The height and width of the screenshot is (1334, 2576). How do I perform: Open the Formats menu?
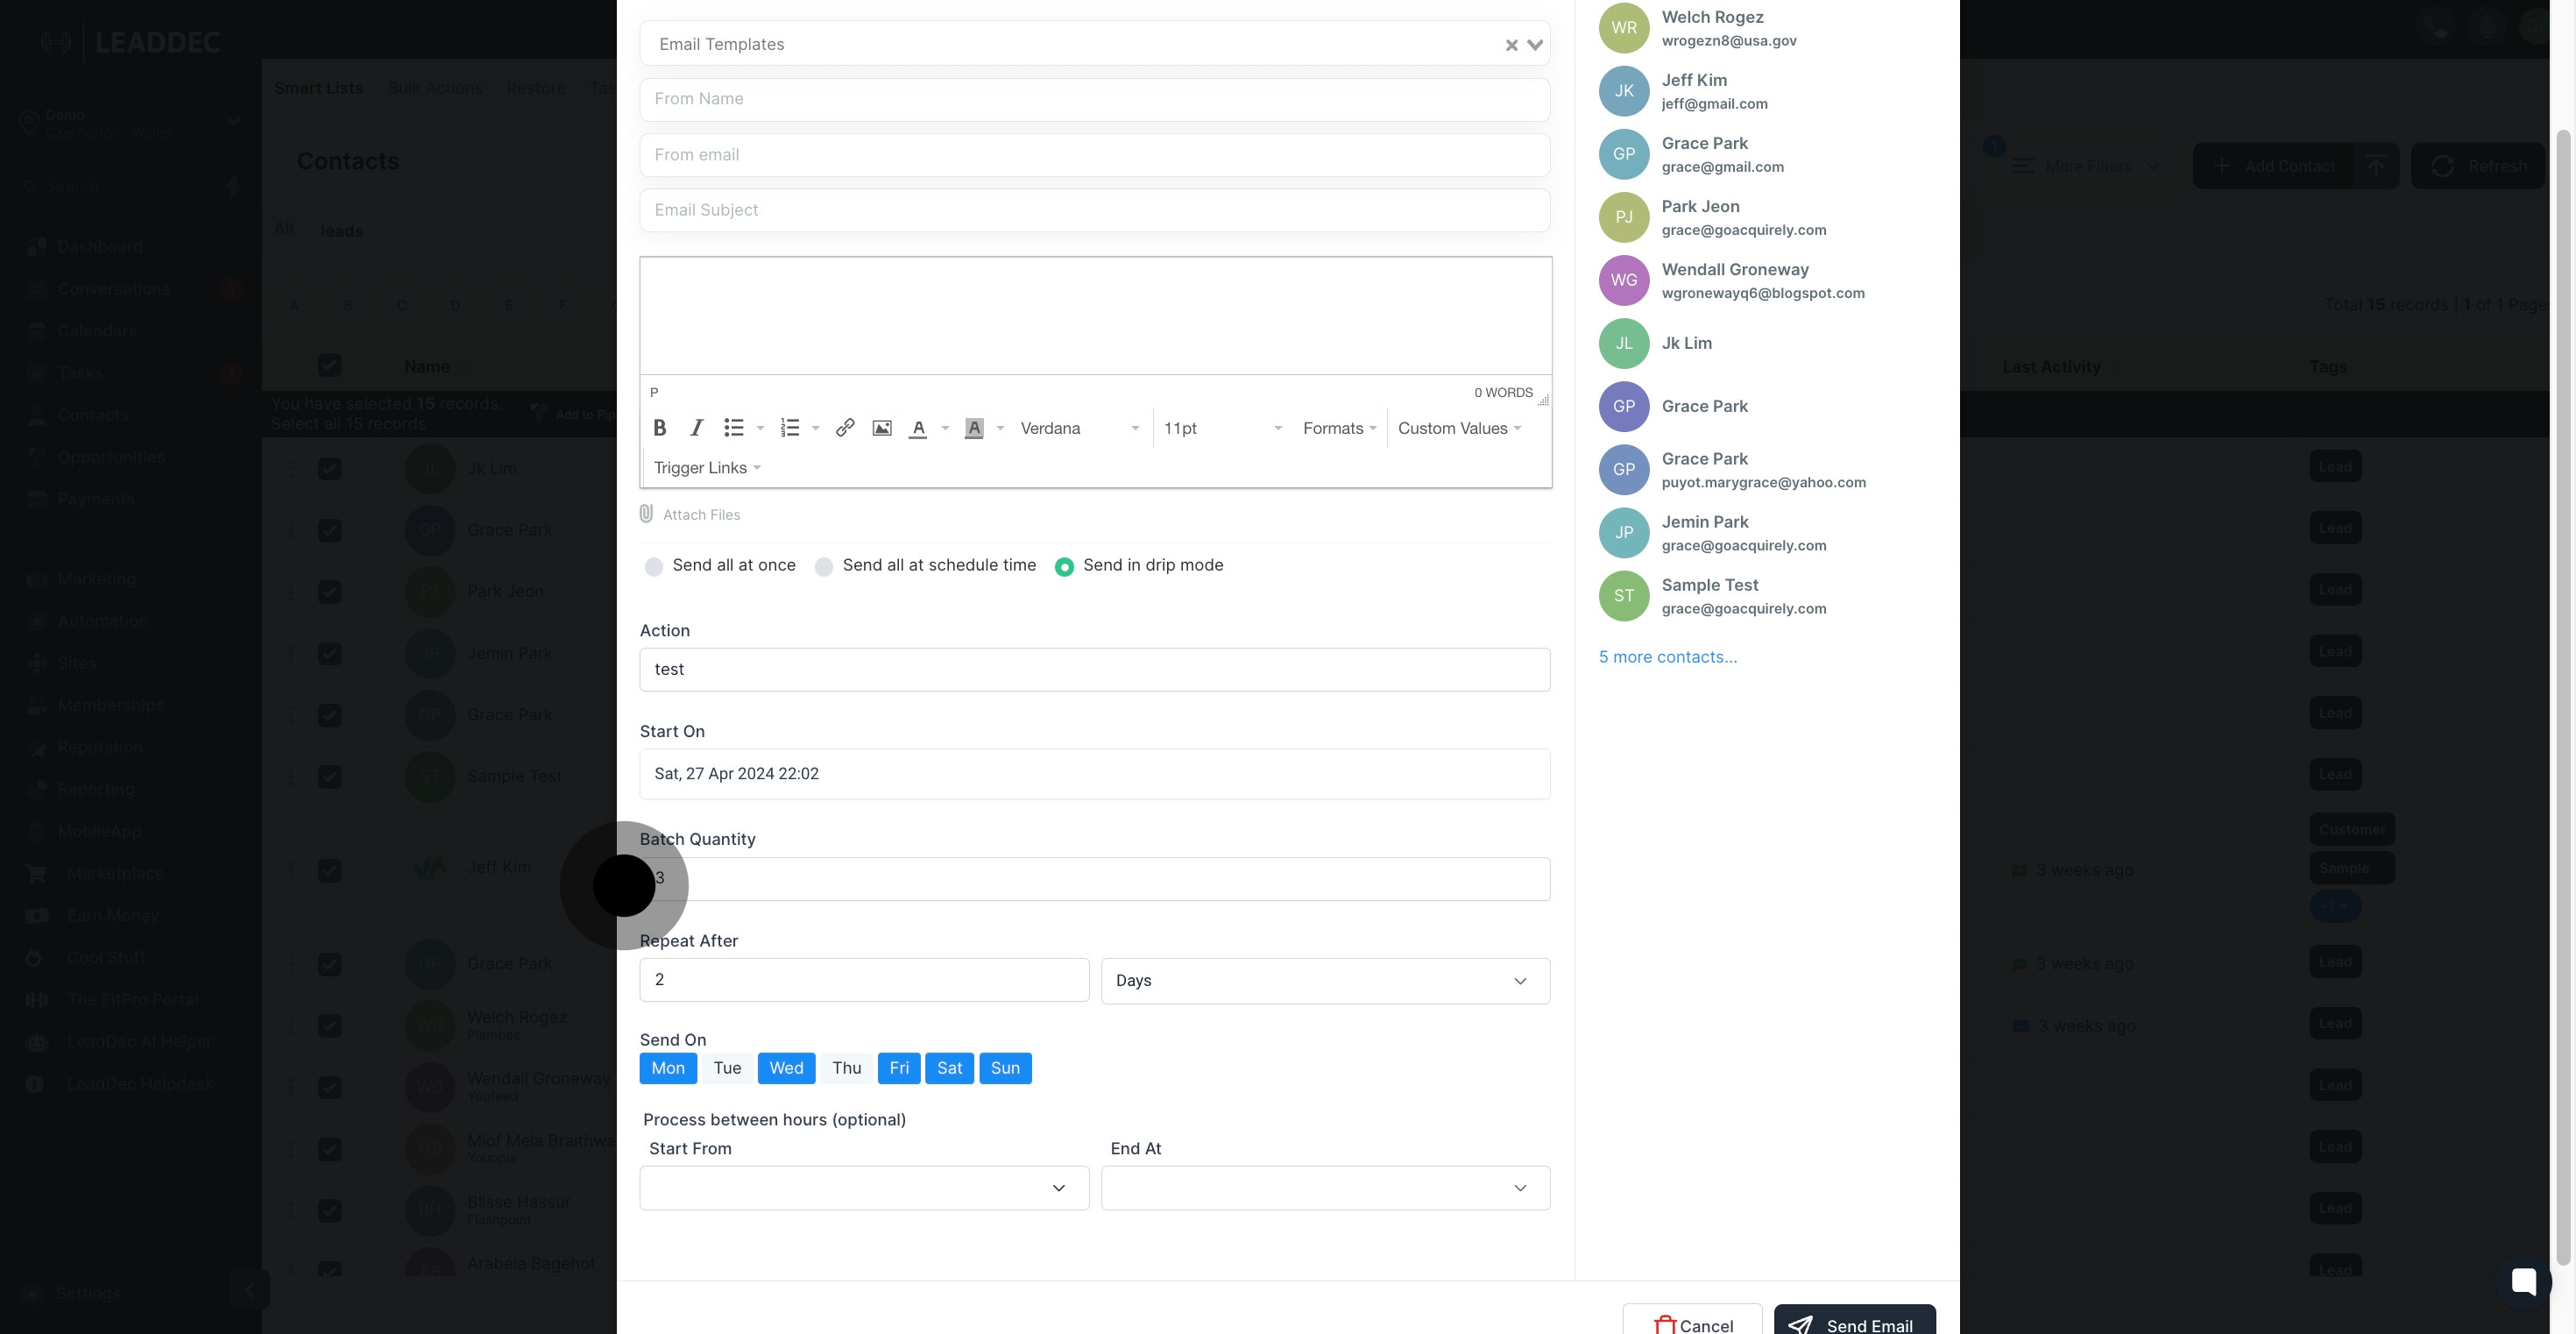pos(1340,428)
